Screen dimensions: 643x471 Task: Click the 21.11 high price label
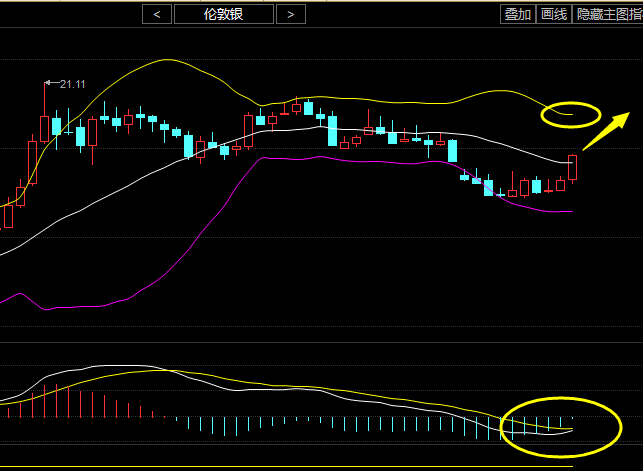[x=72, y=84]
